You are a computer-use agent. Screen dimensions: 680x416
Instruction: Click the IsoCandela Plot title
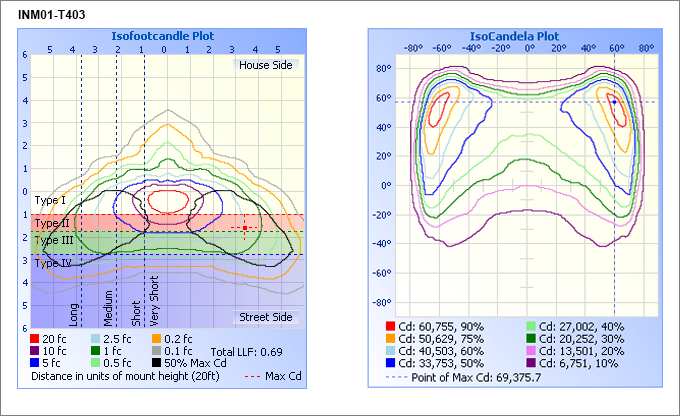click(514, 35)
